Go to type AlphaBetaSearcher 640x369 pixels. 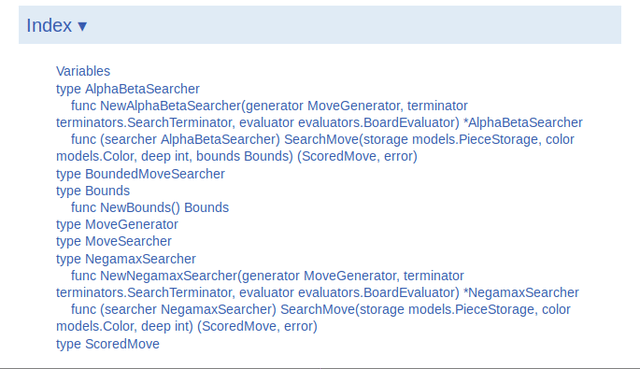coord(128,89)
